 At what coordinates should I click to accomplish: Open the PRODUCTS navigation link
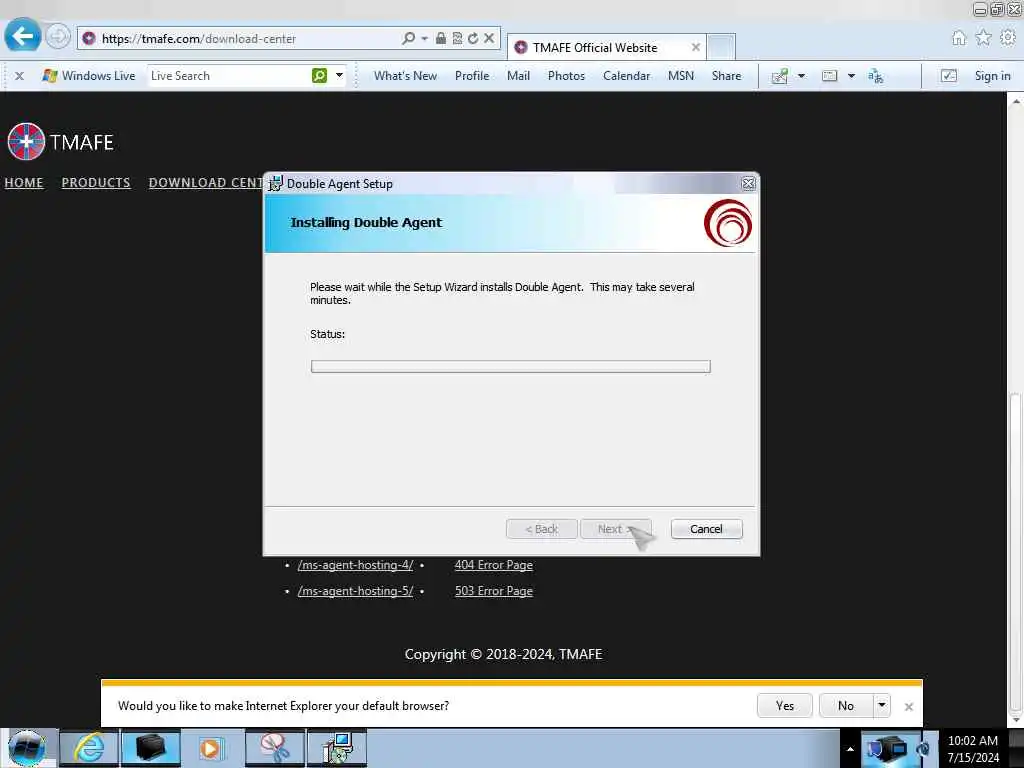point(96,183)
